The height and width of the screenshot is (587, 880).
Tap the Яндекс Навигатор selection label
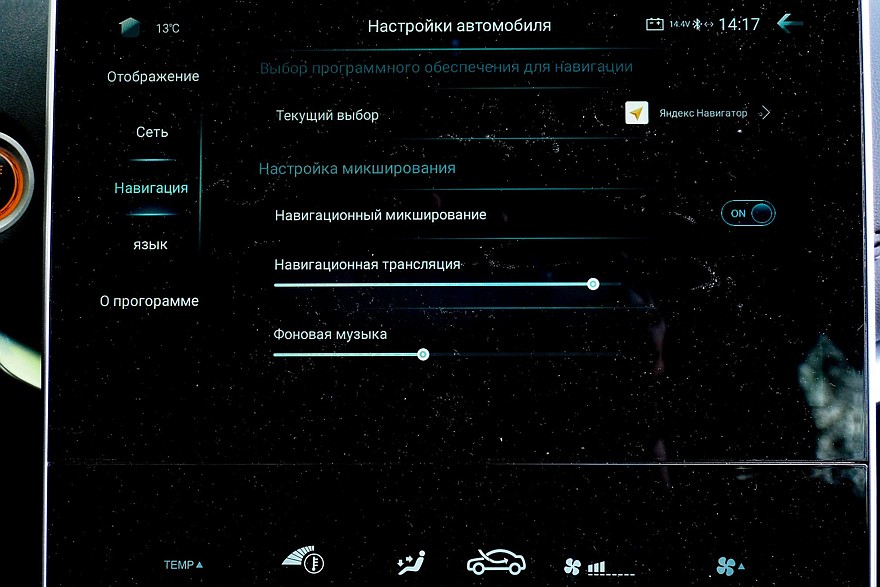point(703,113)
